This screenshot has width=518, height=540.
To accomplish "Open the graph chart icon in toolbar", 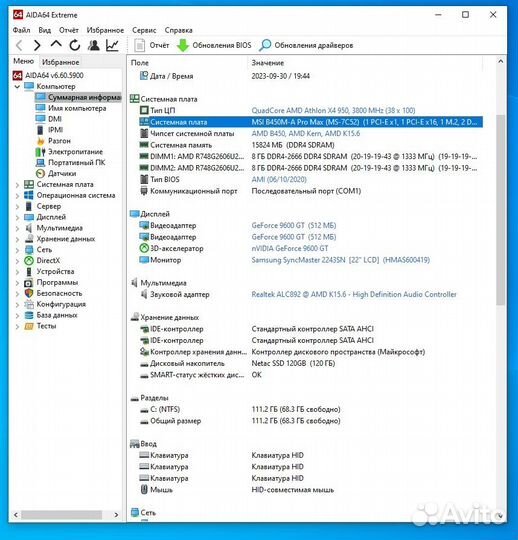I will pos(112,45).
